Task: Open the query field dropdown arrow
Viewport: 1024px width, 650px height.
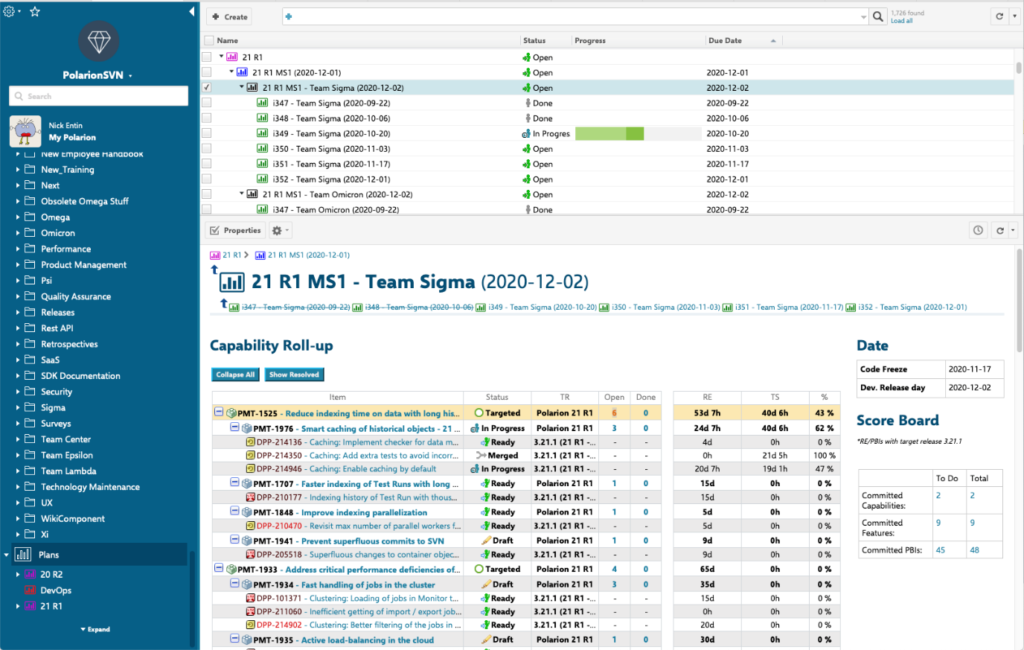Action: pyautogui.click(x=863, y=17)
